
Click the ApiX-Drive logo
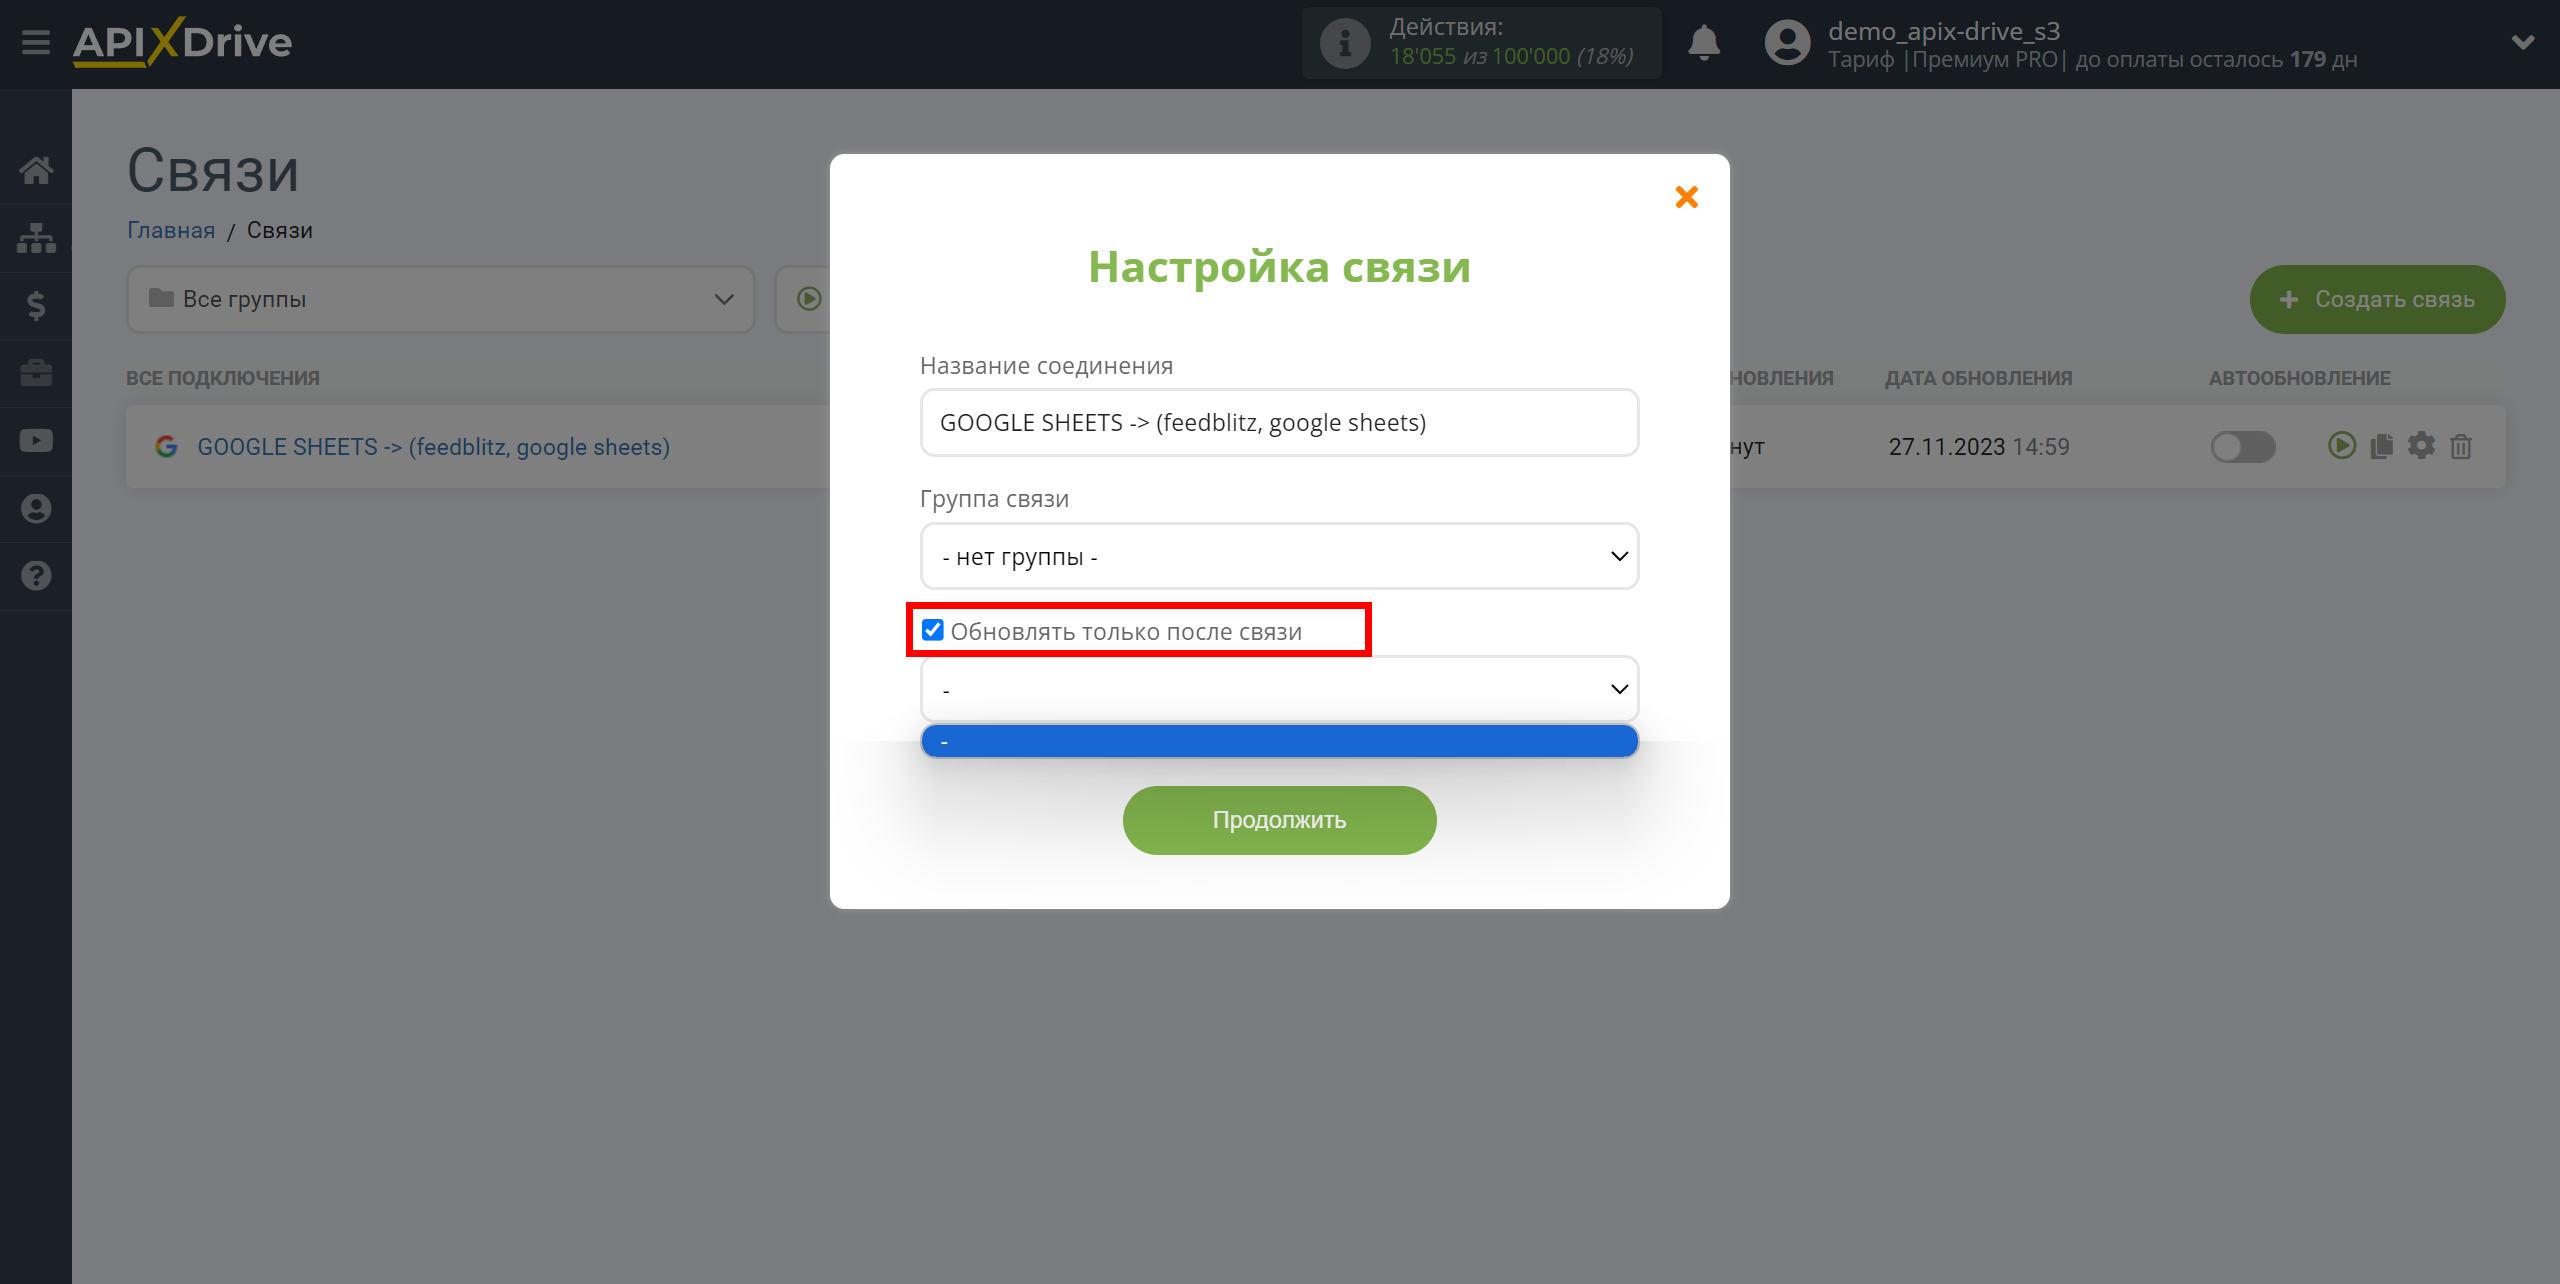click(182, 42)
